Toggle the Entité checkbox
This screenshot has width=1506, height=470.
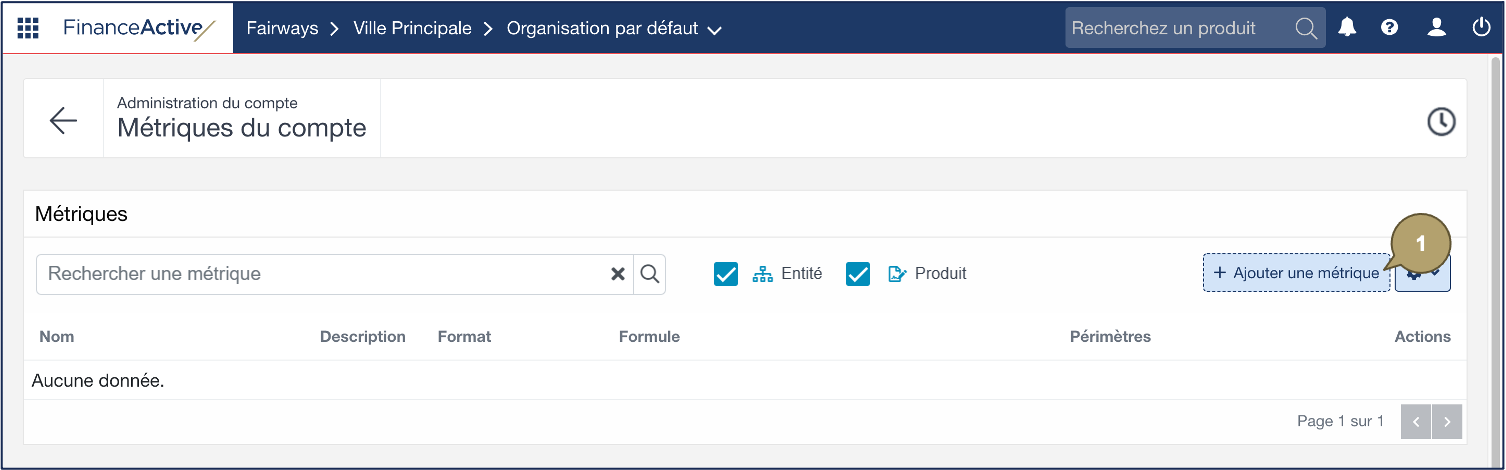click(x=726, y=274)
